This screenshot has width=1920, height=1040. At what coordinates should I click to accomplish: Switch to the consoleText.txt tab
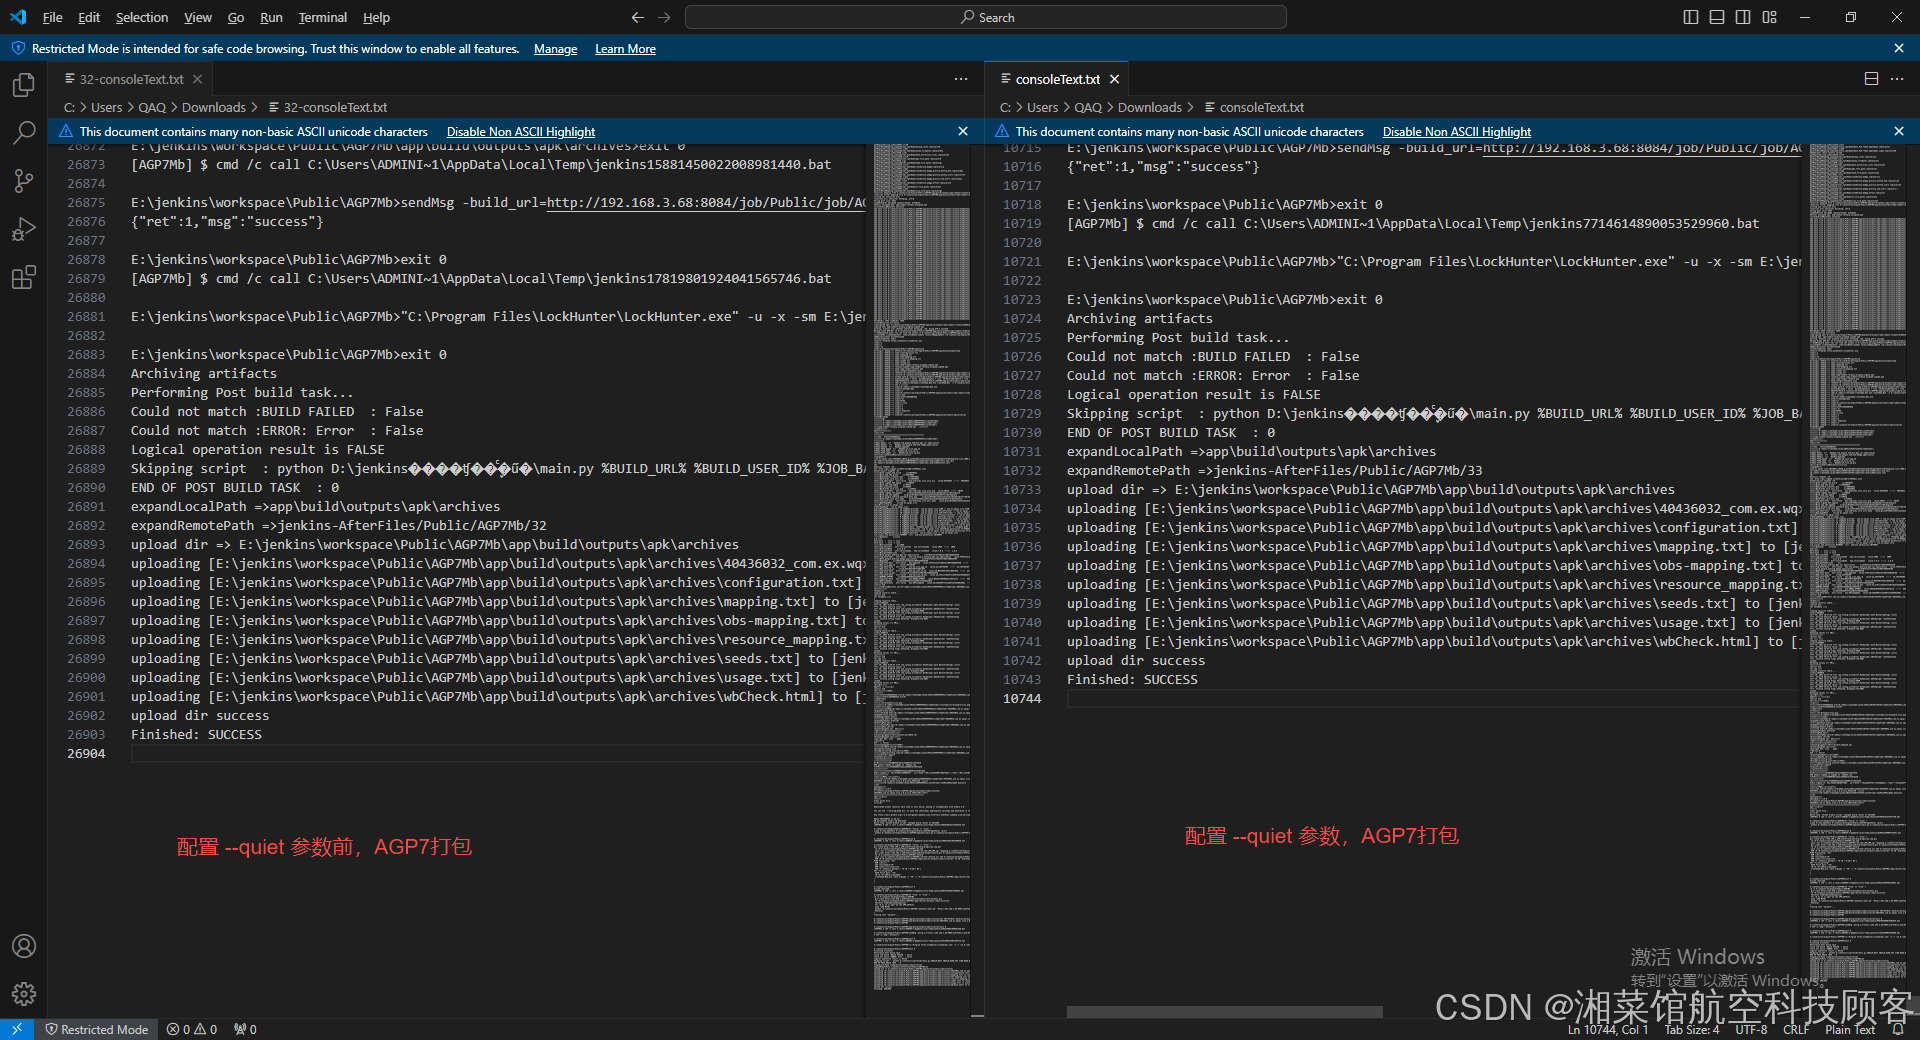pyautogui.click(x=1057, y=79)
